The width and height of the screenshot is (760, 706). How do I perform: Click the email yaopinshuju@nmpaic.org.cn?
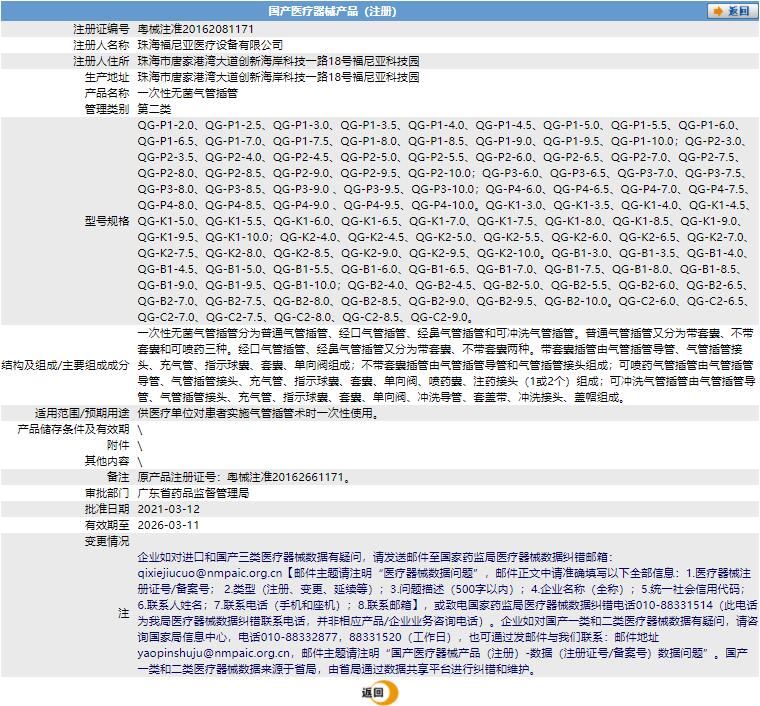(213, 653)
